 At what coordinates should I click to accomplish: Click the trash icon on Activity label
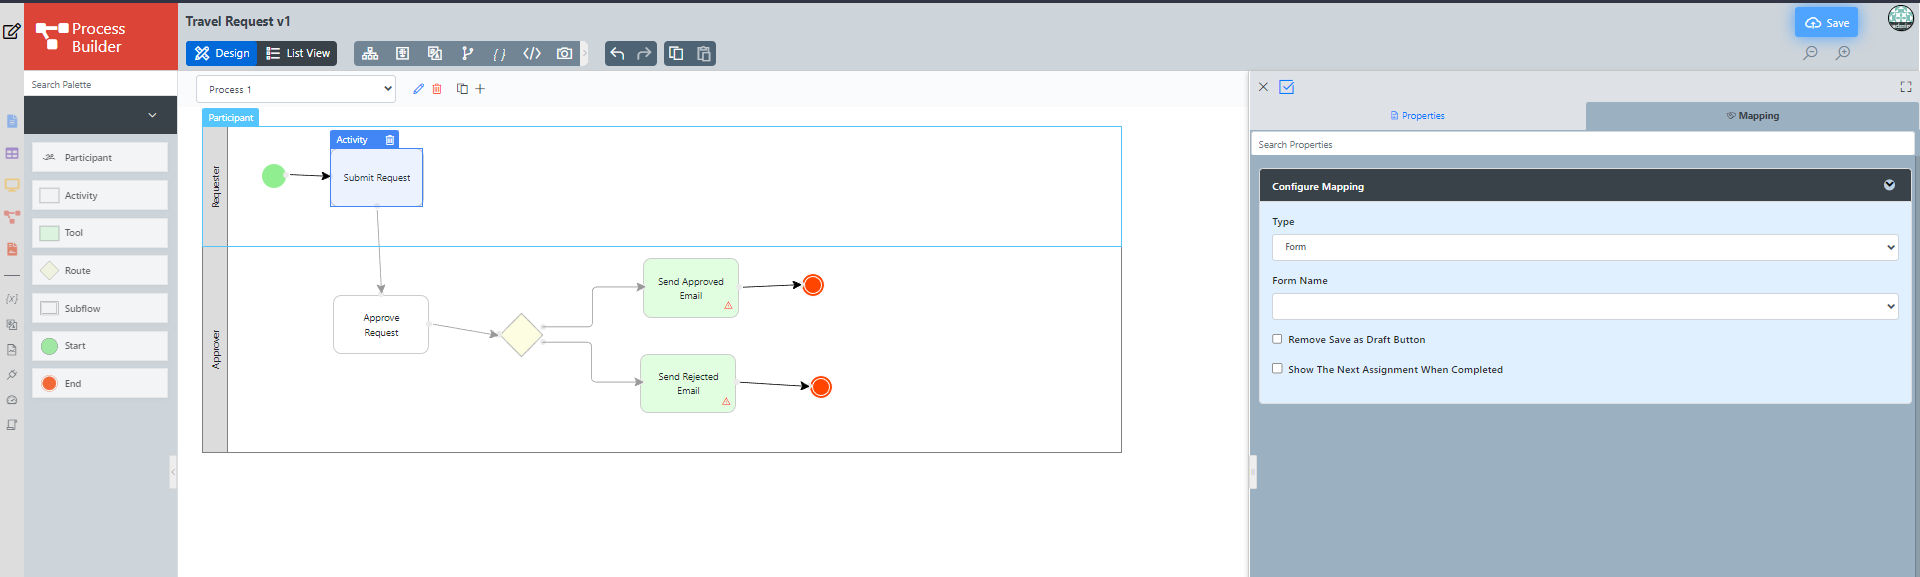pyautogui.click(x=390, y=140)
